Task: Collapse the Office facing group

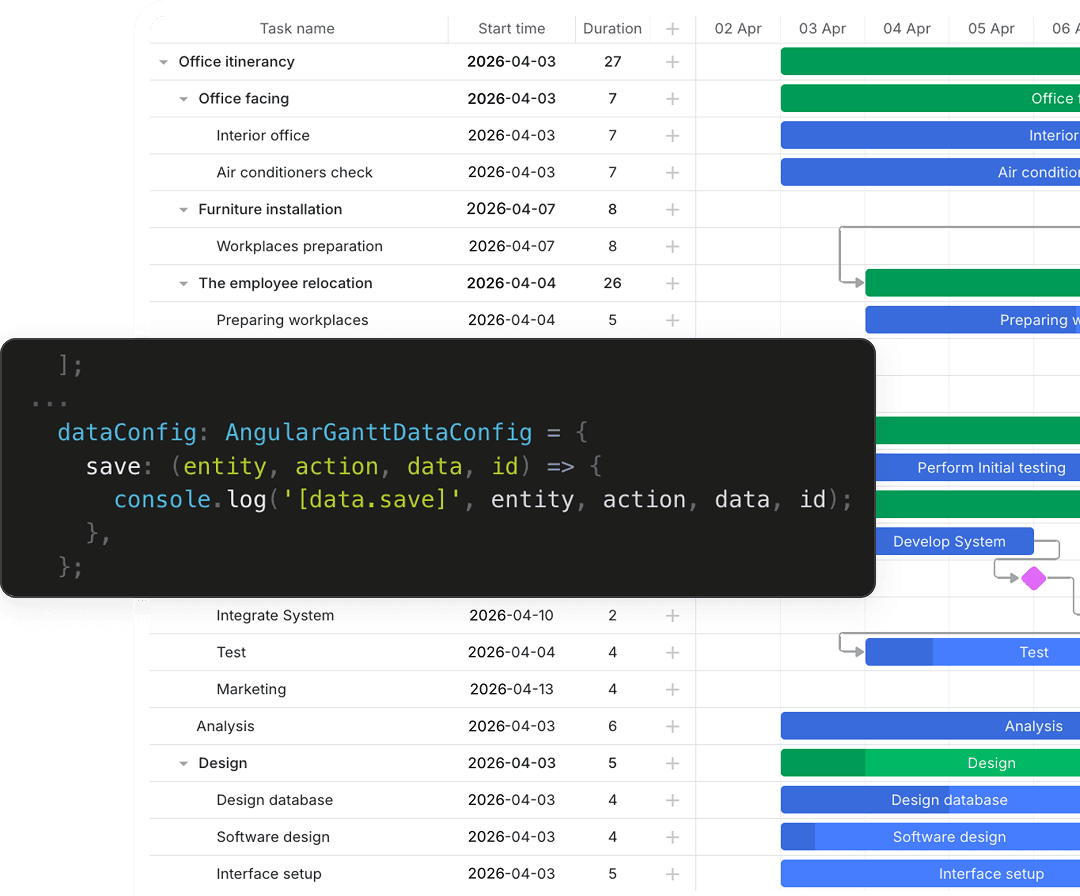Action: point(183,99)
